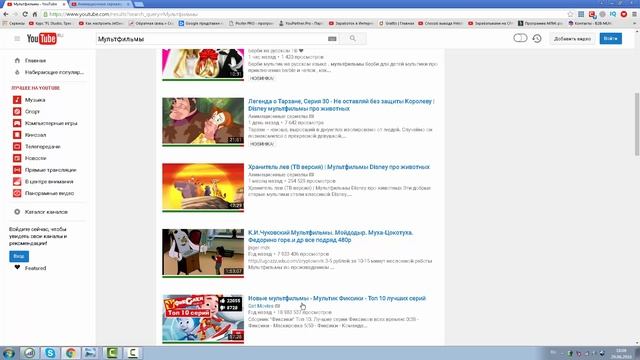Viewport: 640px width, 360px height.
Task: Toggle the switch next to history icon
Action: (520, 38)
